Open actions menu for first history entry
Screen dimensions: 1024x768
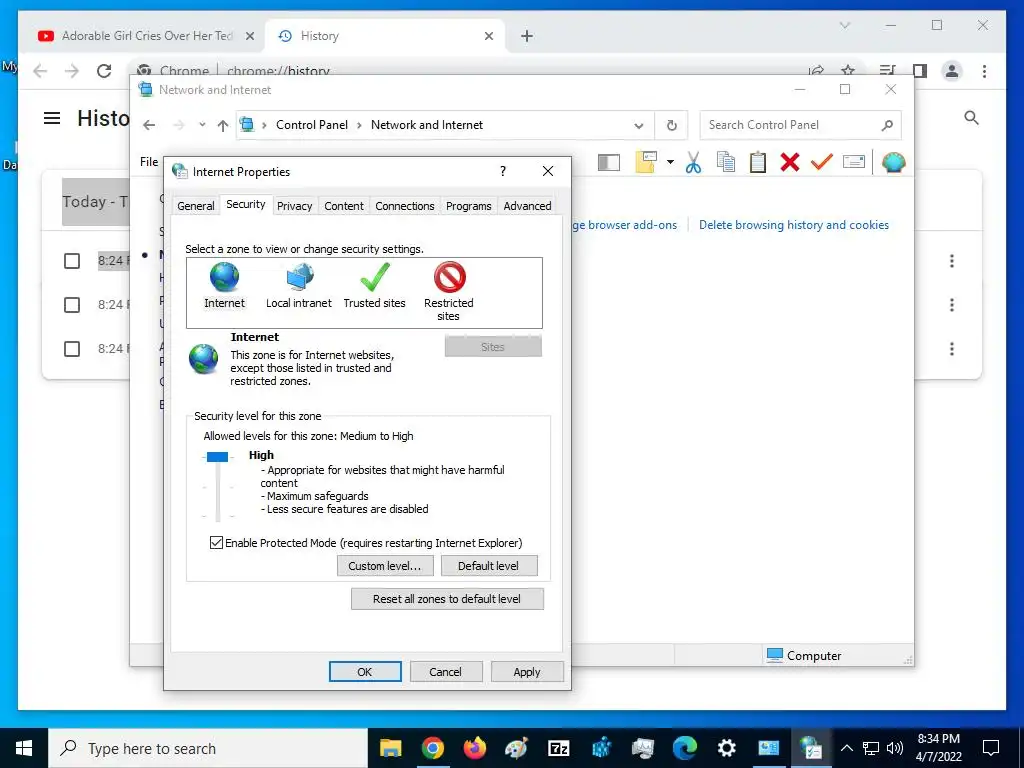[952, 261]
